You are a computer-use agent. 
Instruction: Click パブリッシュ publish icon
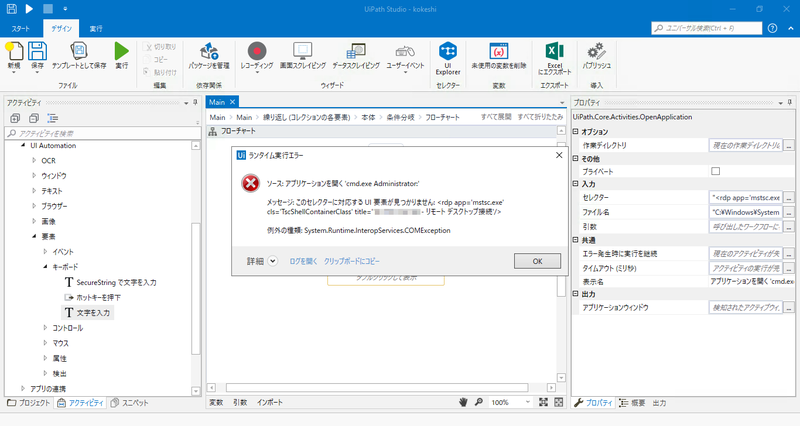pyautogui.click(x=596, y=51)
